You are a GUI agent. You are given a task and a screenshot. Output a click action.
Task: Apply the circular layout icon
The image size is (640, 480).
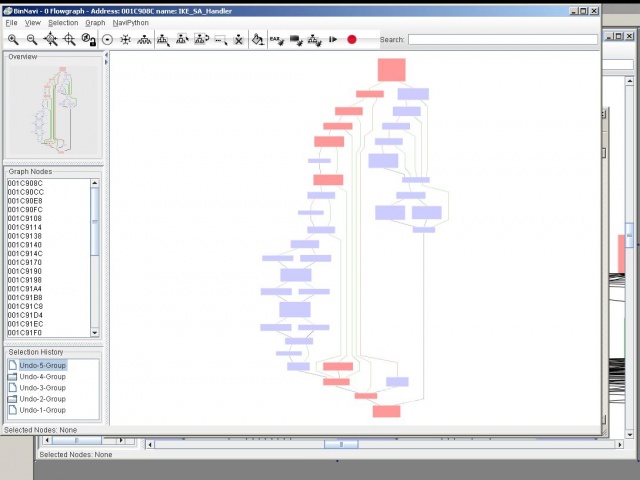(x=107, y=40)
